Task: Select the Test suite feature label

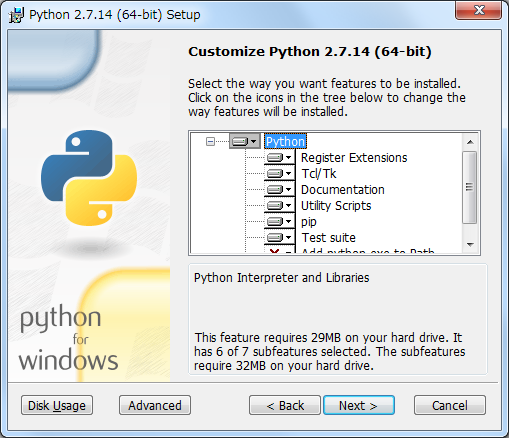Action: (329, 238)
